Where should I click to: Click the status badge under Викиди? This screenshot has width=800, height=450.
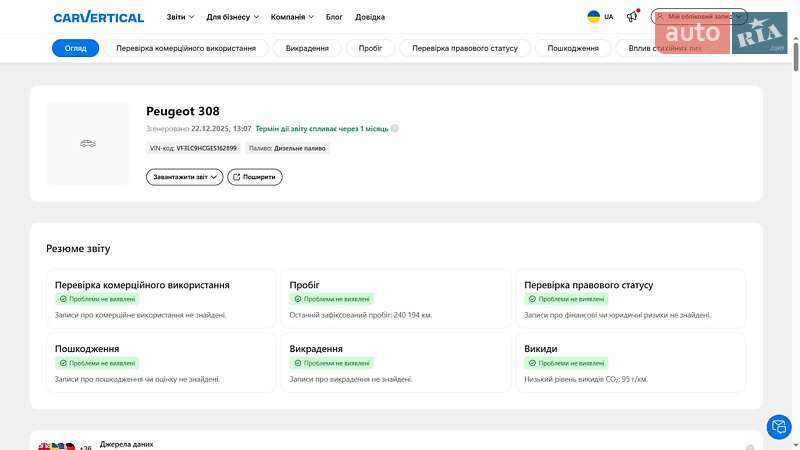566,363
